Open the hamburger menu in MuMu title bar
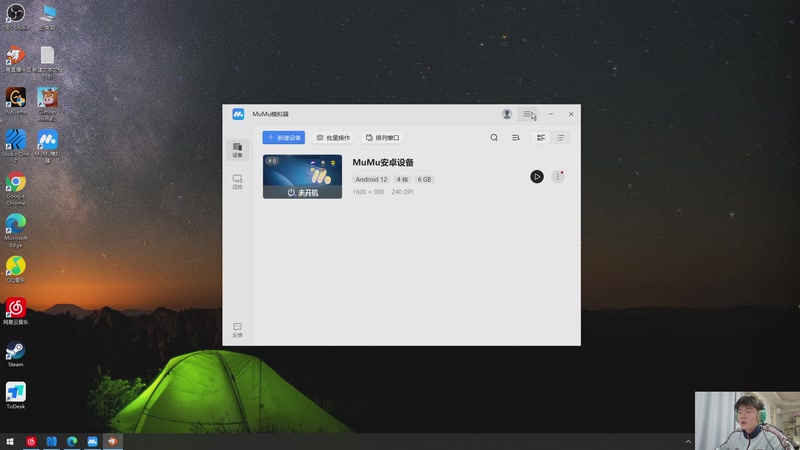The width and height of the screenshot is (800, 450). click(527, 114)
